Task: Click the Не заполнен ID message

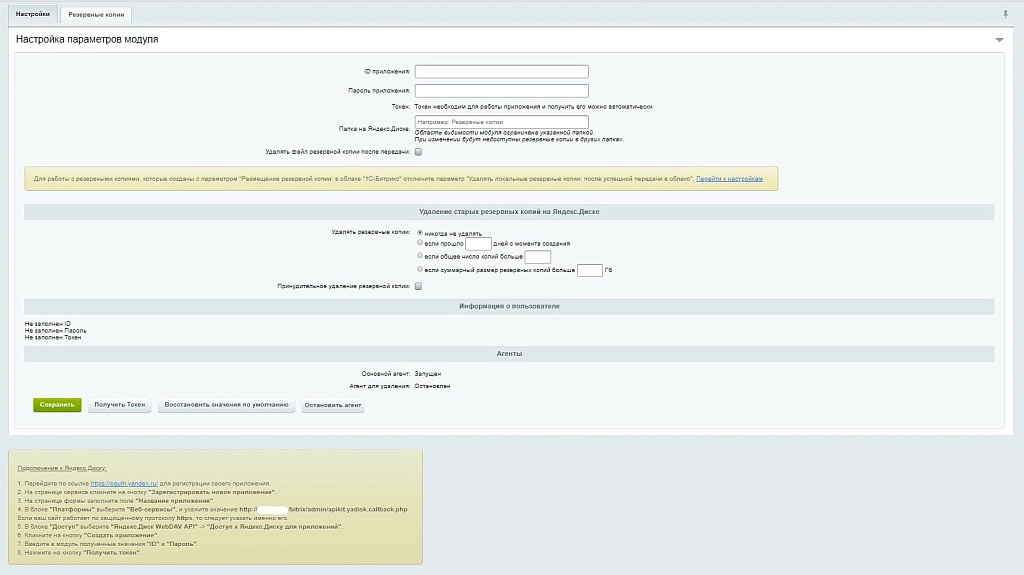Action: point(48,323)
